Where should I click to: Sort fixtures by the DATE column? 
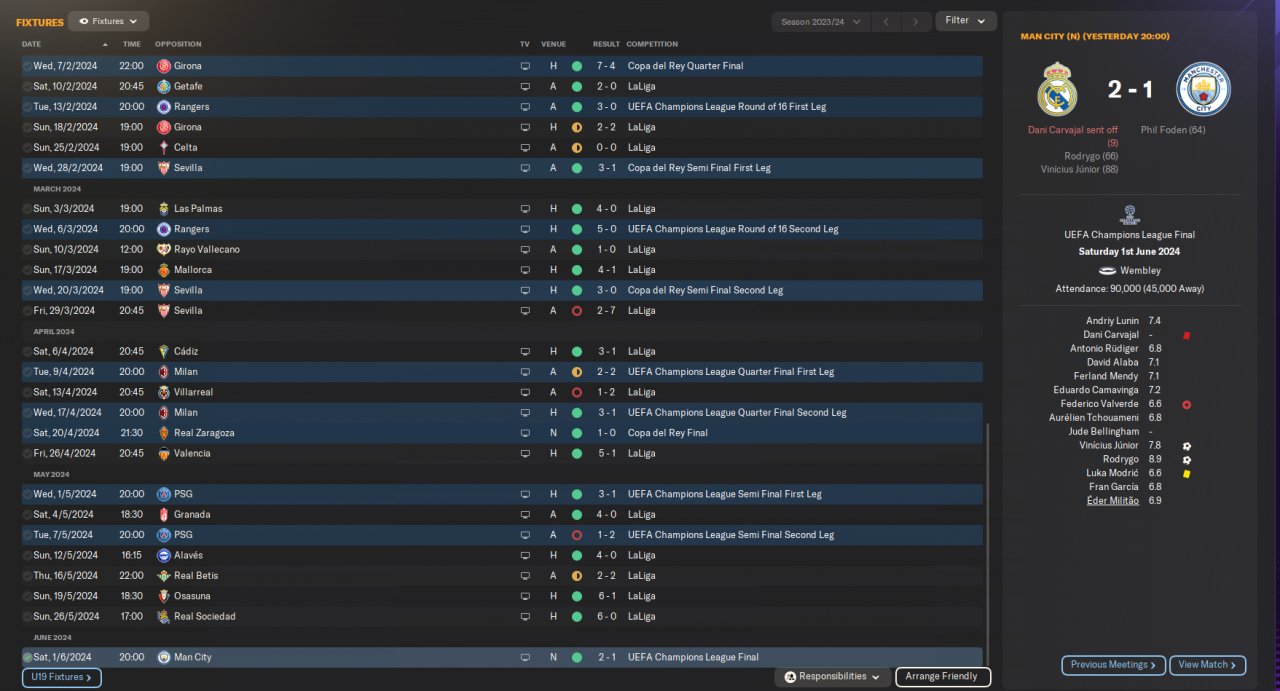[32, 44]
